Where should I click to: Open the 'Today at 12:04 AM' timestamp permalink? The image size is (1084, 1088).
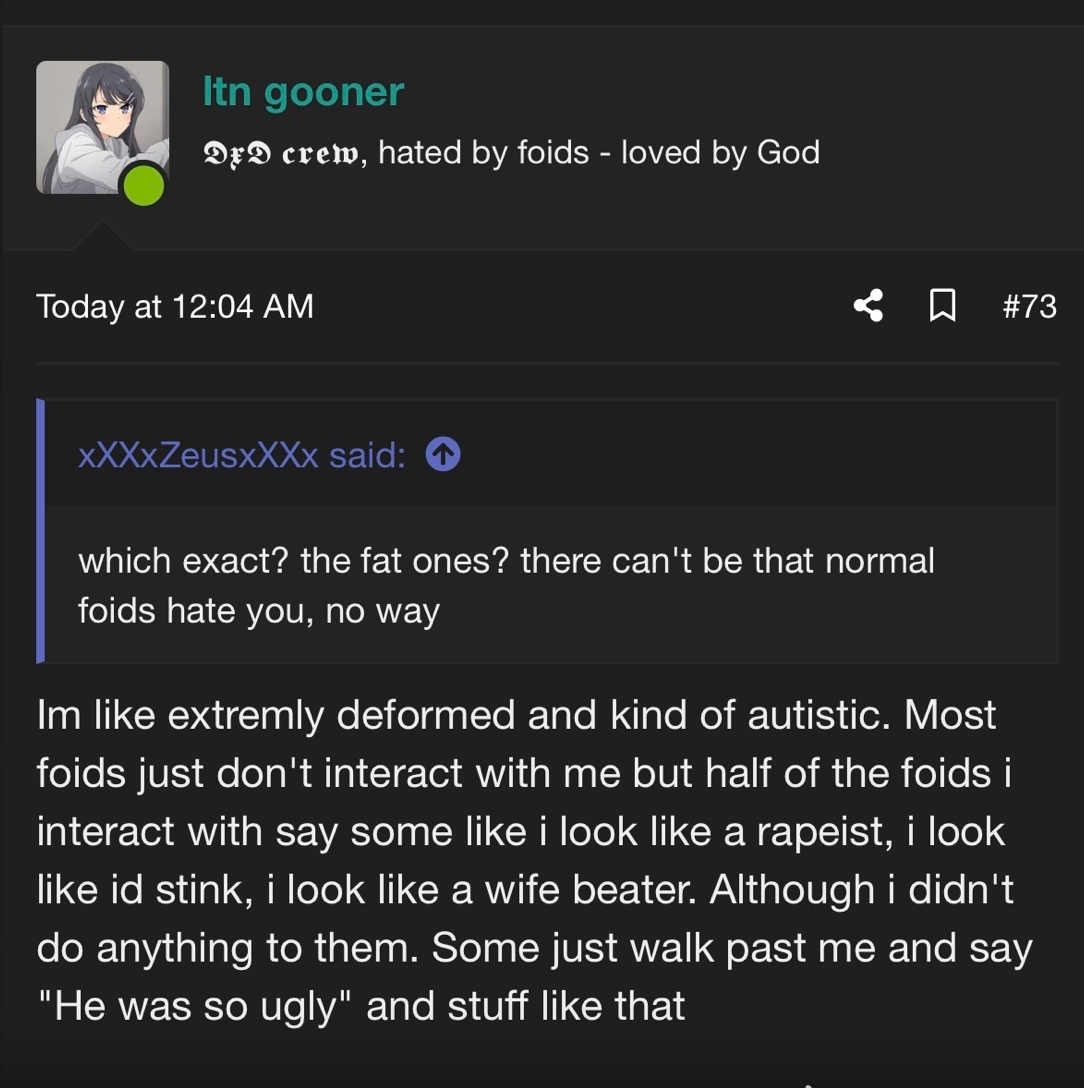175,306
